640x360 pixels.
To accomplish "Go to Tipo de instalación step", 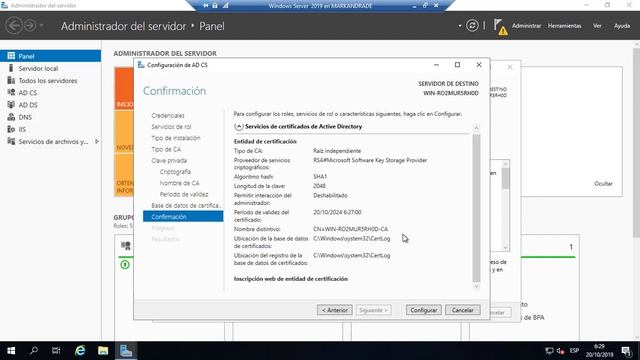I will (176, 138).
